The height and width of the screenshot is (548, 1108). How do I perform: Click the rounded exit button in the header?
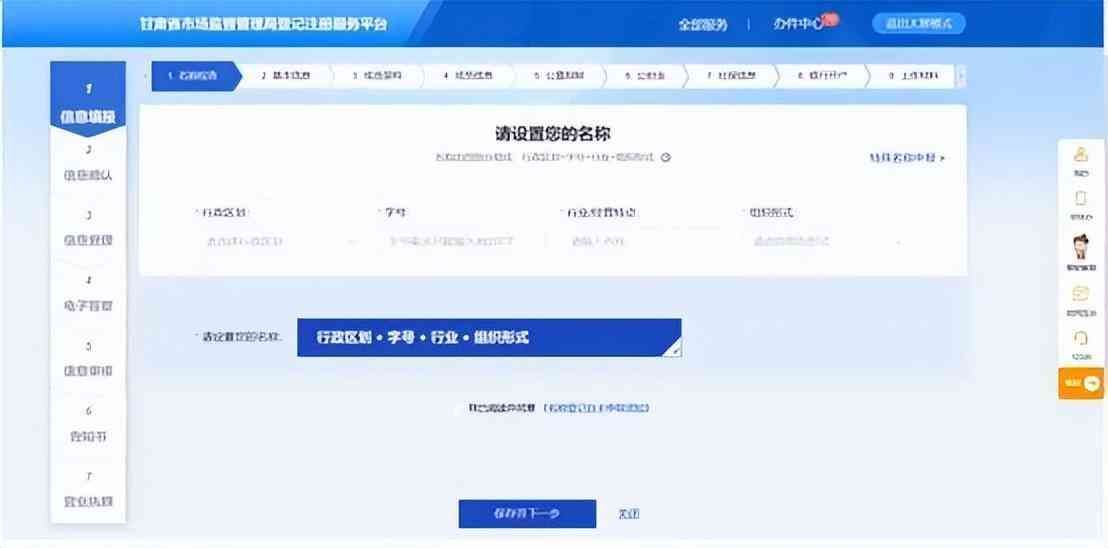click(919, 23)
